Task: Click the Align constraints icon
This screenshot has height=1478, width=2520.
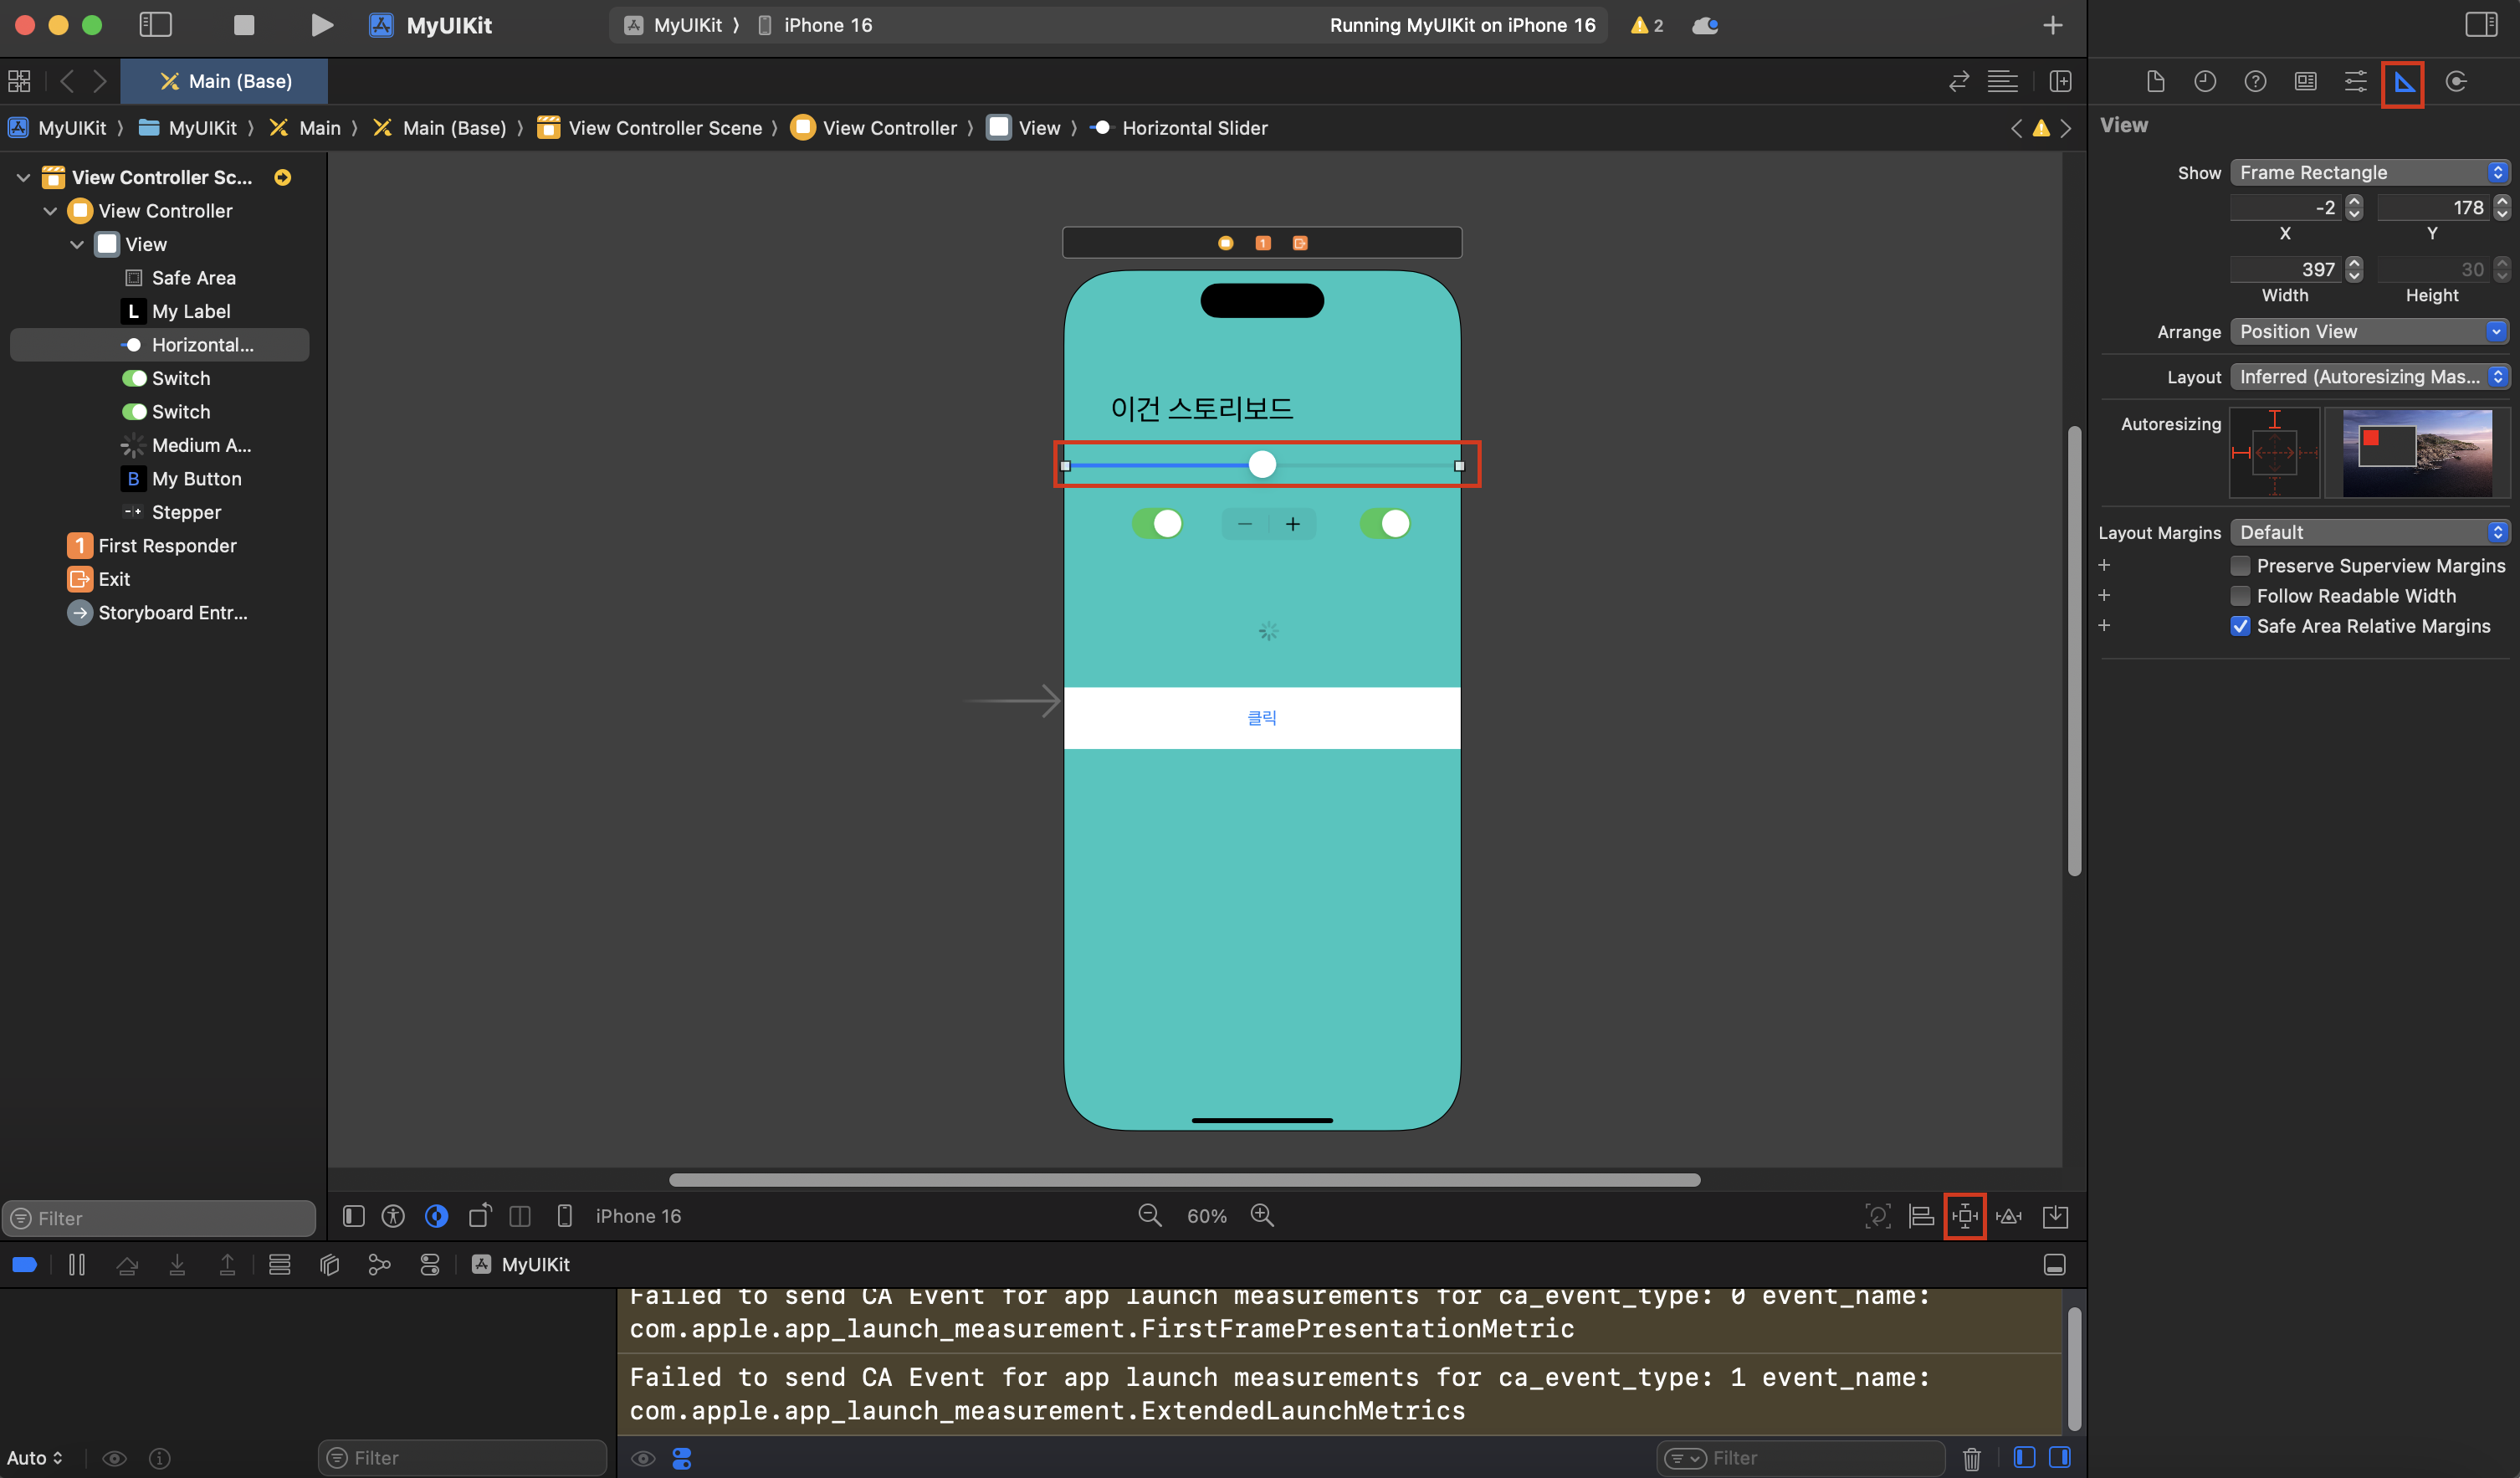Action: (1921, 1216)
